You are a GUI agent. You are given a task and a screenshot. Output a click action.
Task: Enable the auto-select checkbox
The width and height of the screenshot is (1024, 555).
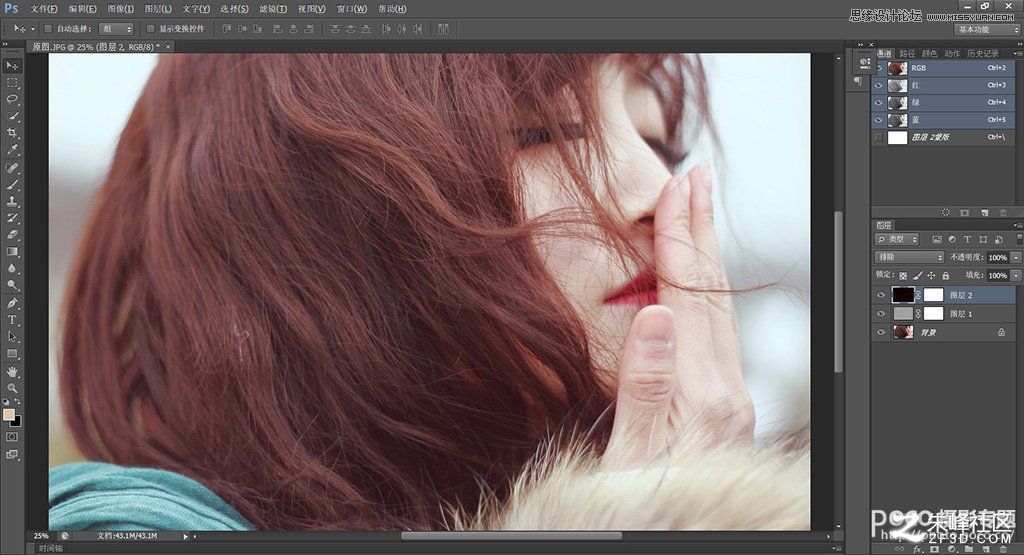48,29
